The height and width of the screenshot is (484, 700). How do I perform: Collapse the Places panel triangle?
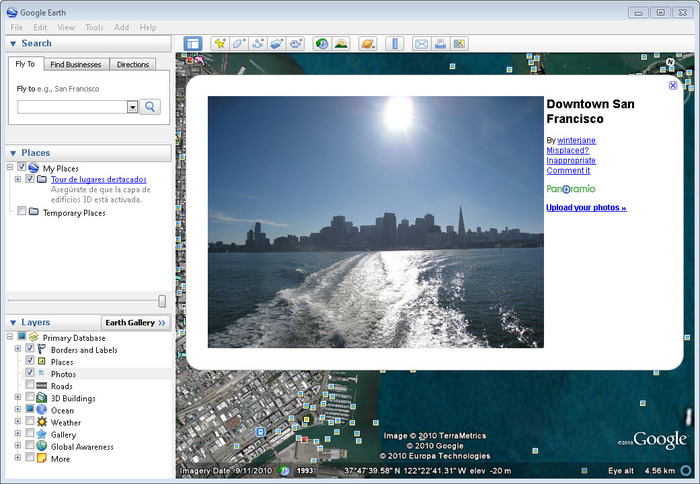[x=13, y=153]
